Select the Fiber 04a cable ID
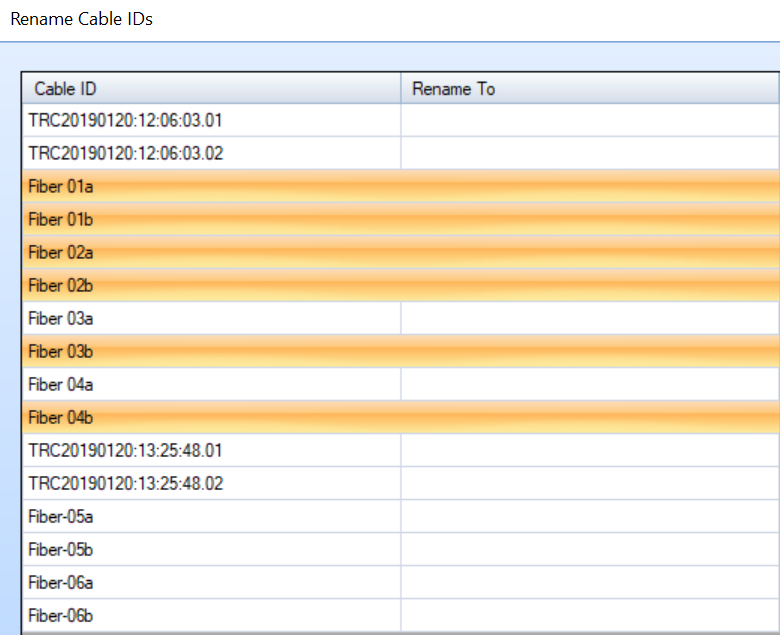This screenshot has width=780, height=635. tap(61, 384)
